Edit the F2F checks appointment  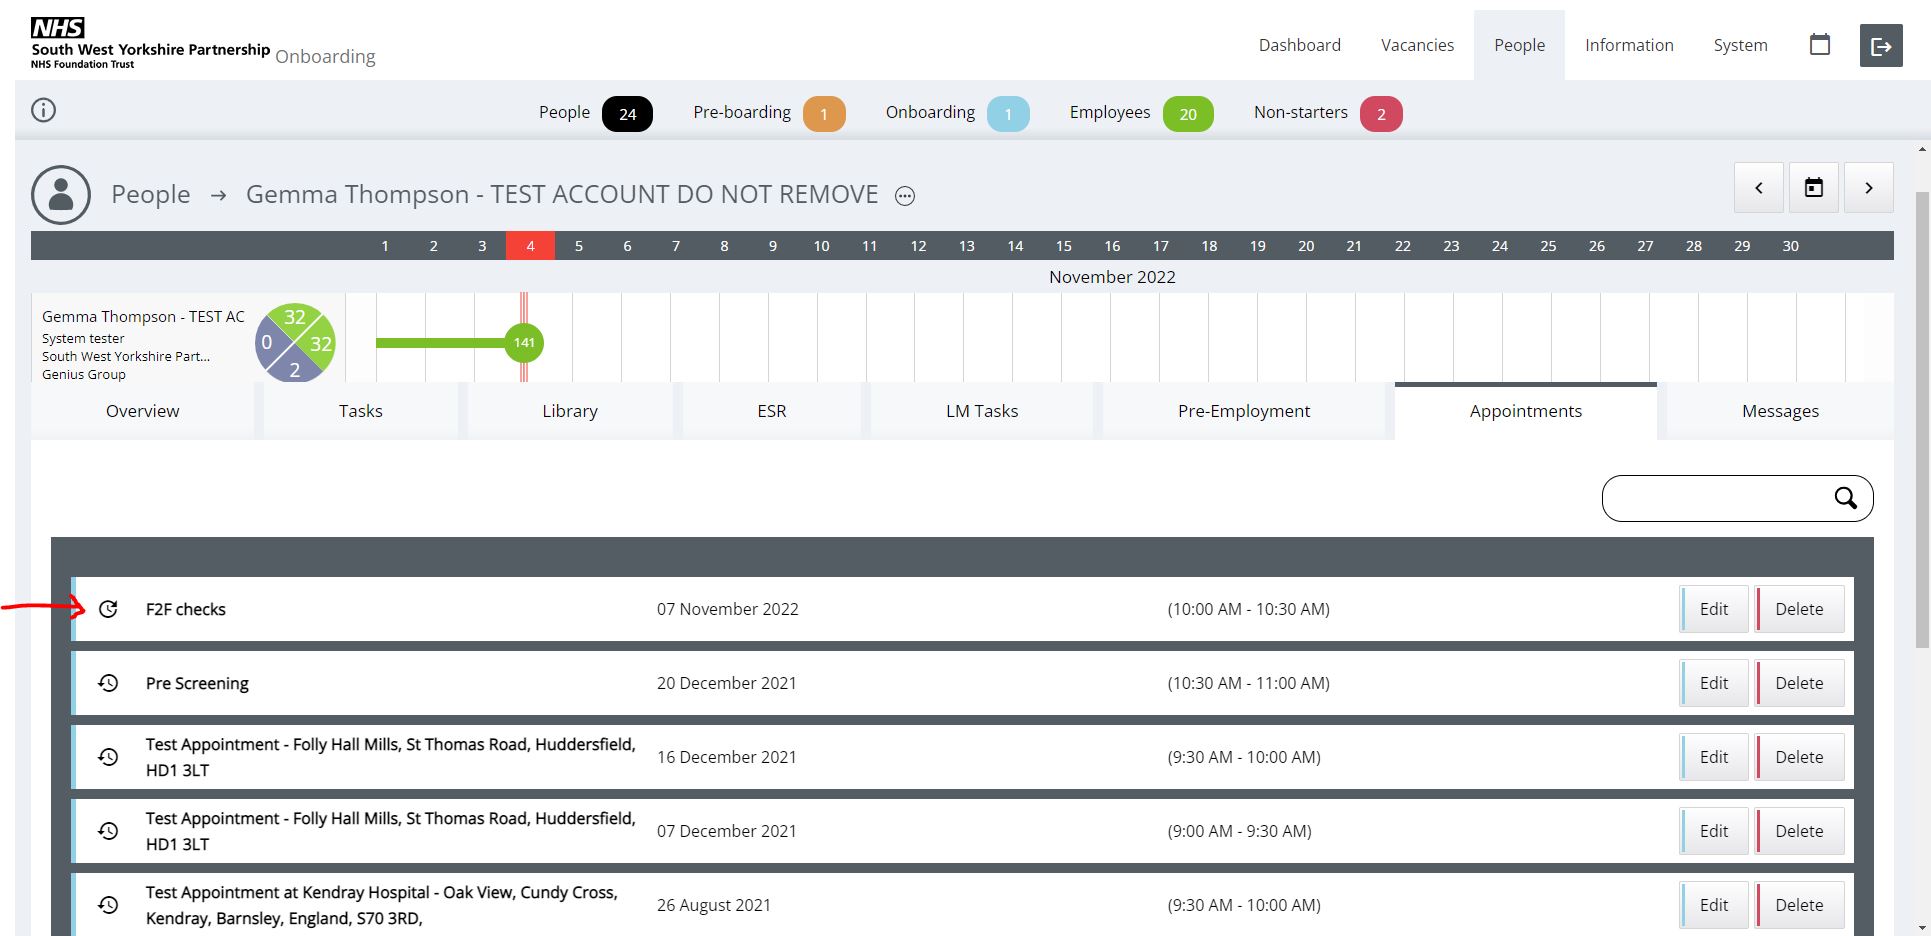(x=1713, y=609)
